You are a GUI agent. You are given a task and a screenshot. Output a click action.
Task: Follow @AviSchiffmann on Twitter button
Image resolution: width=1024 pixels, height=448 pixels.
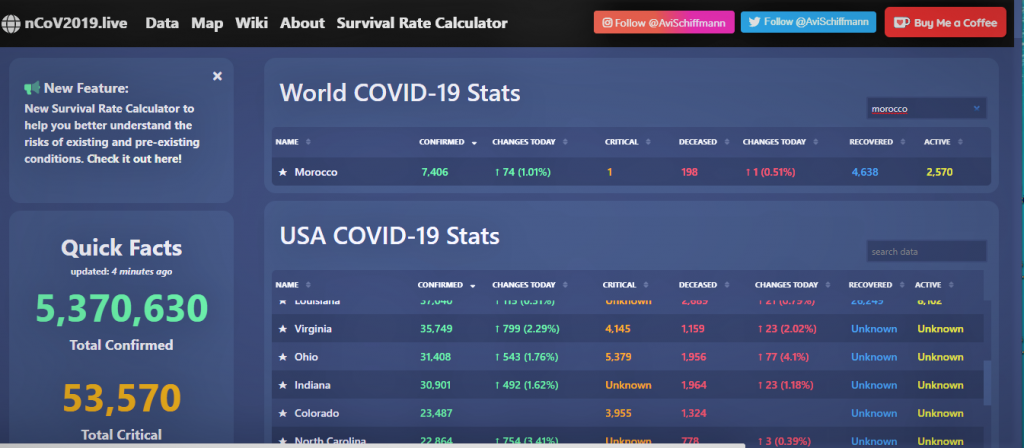tap(809, 22)
